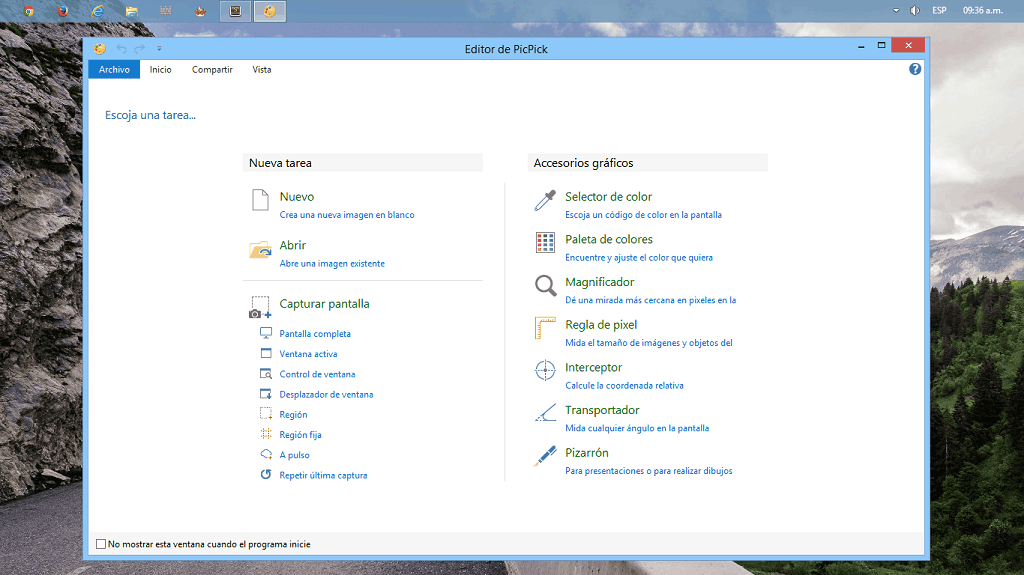The height and width of the screenshot is (575, 1024).
Task: Click the Región dashed rectangle icon
Action: tap(266, 414)
